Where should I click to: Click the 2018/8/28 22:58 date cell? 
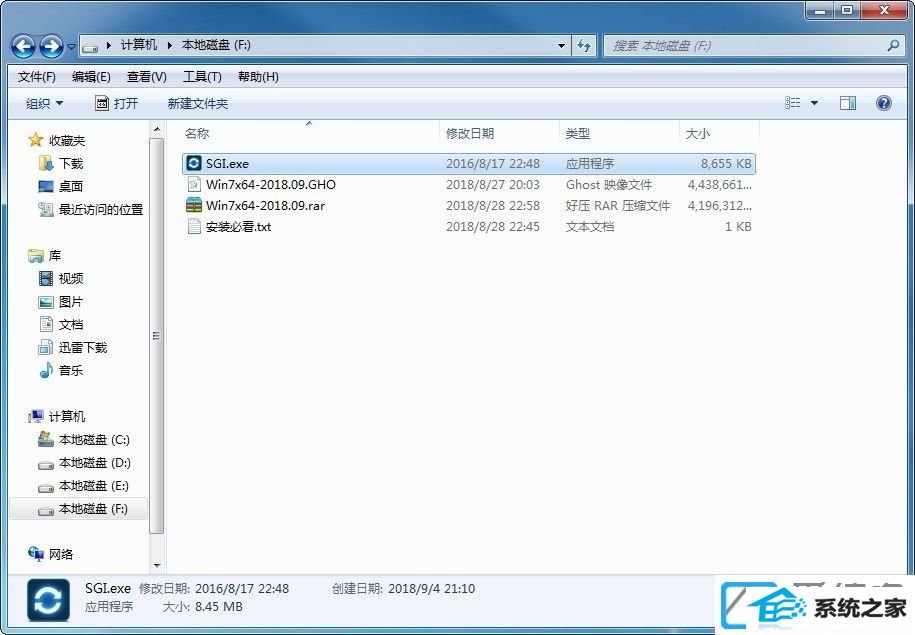(x=493, y=205)
